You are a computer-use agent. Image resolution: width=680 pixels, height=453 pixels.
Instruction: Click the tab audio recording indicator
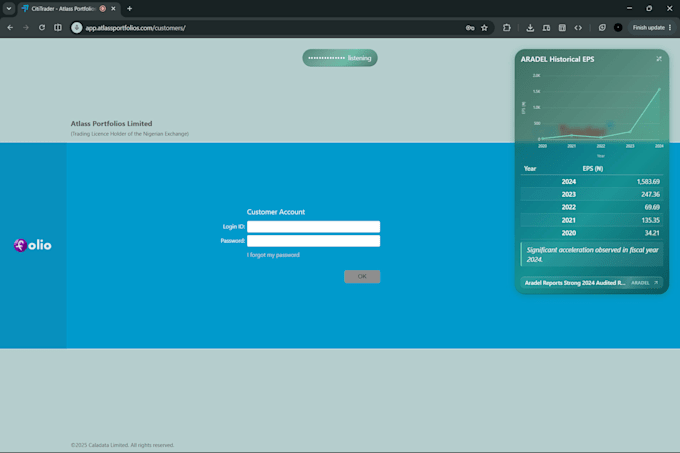[x=103, y=9]
